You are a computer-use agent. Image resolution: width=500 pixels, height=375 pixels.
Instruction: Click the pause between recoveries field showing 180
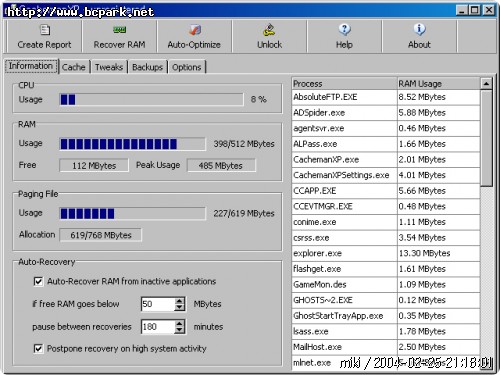[158, 327]
